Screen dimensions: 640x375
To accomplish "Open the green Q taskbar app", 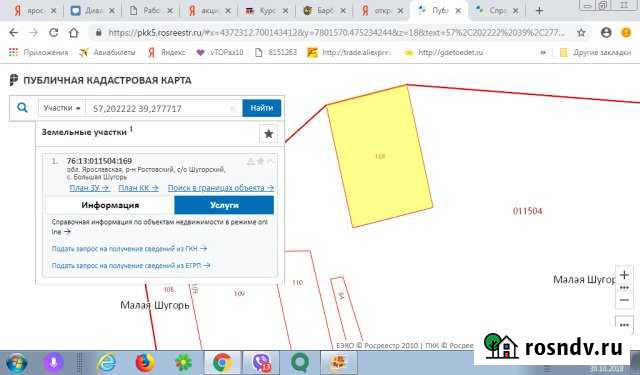I will [x=300, y=362].
